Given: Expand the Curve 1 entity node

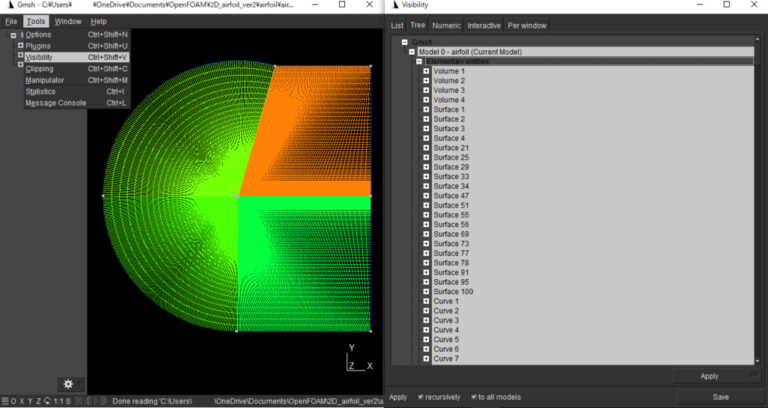Looking at the screenshot, I should coord(426,301).
